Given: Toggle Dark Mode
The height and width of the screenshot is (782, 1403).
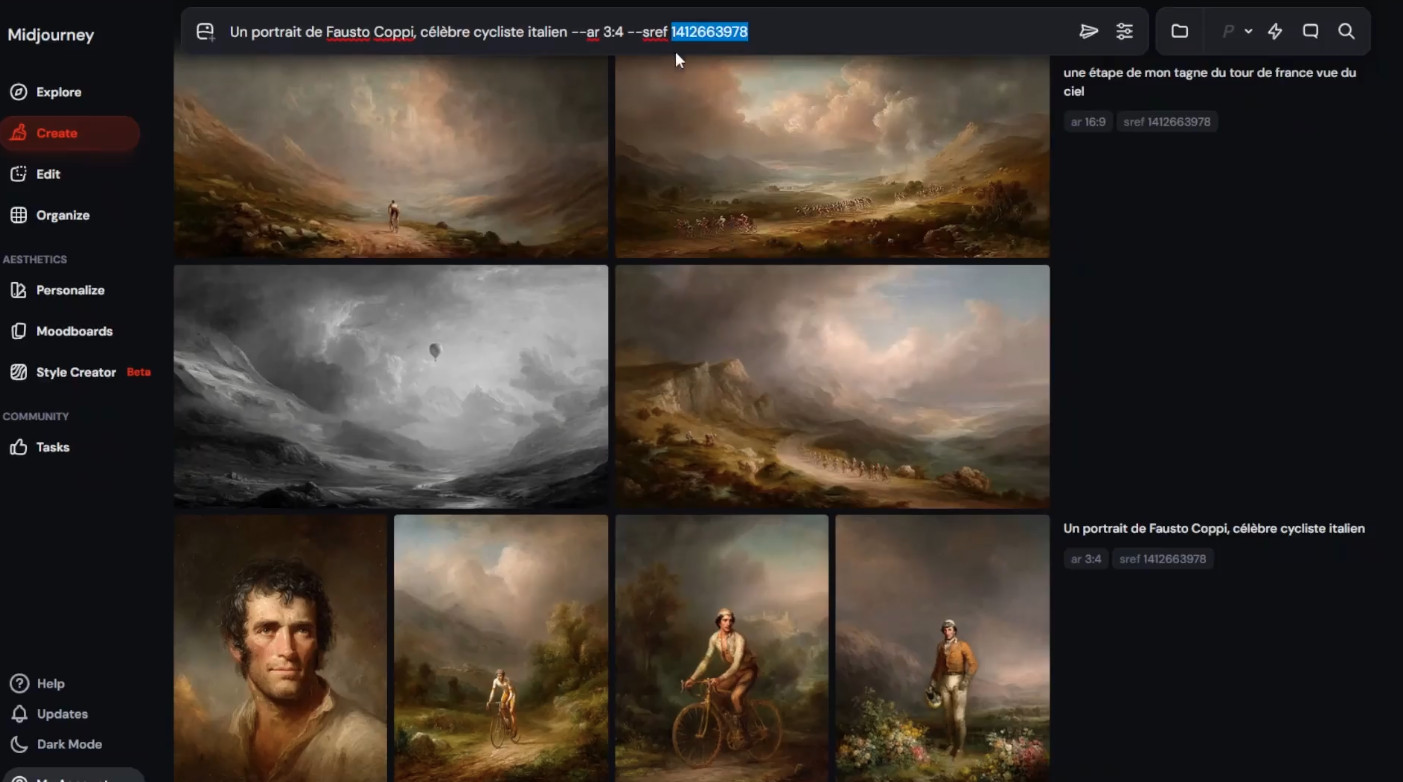Looking at the screenshot, I should (68, 744).
